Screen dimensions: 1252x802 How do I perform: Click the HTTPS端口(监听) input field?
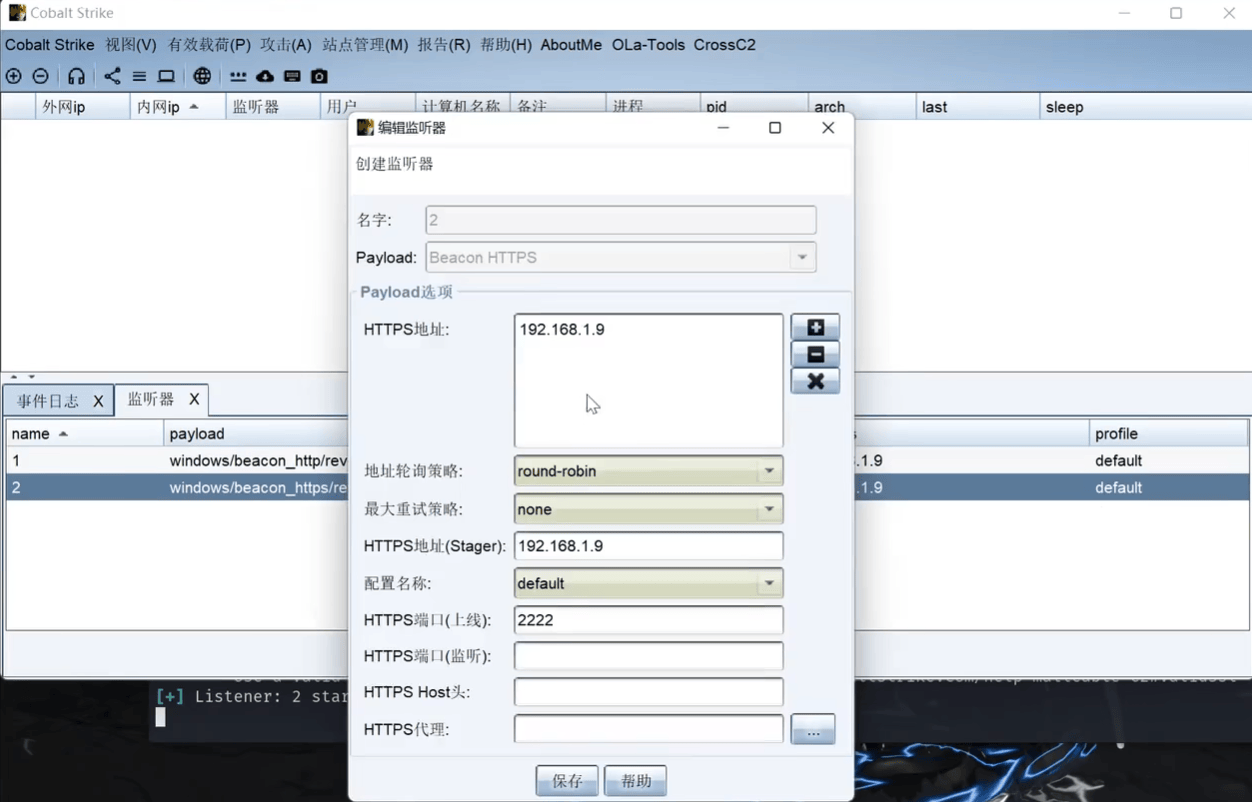click(648, 656)
